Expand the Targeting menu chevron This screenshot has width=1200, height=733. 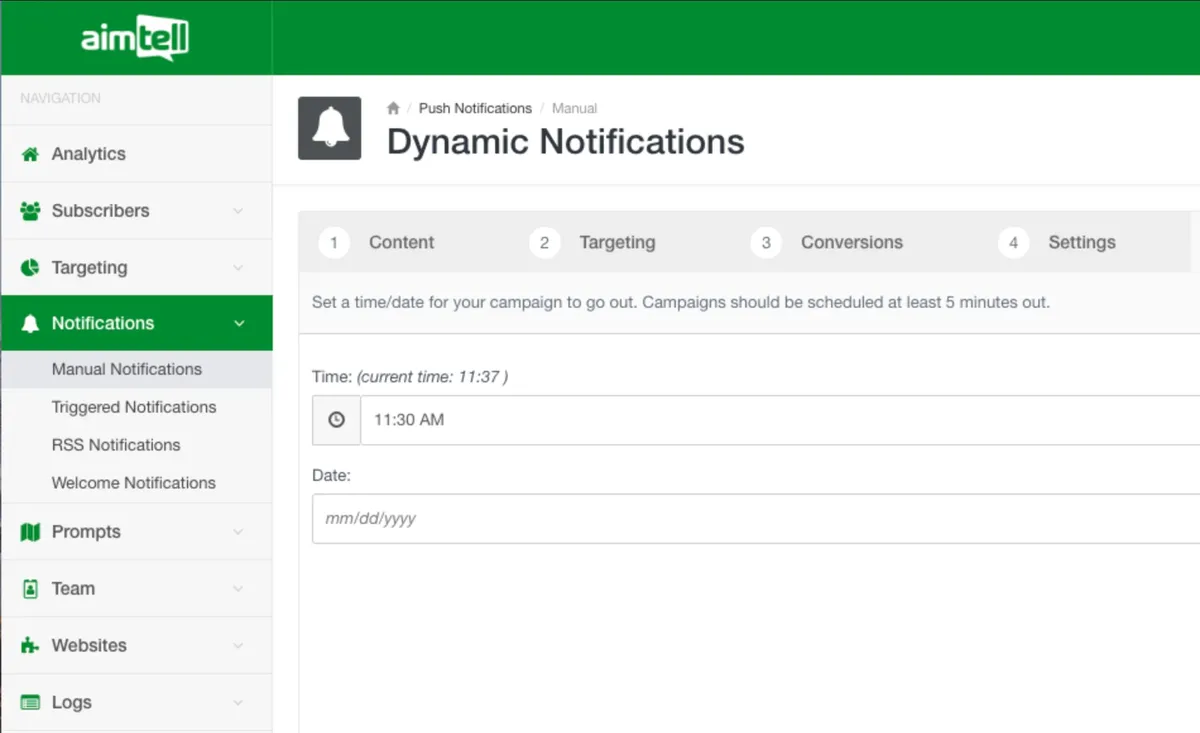(x=238, y=268)
